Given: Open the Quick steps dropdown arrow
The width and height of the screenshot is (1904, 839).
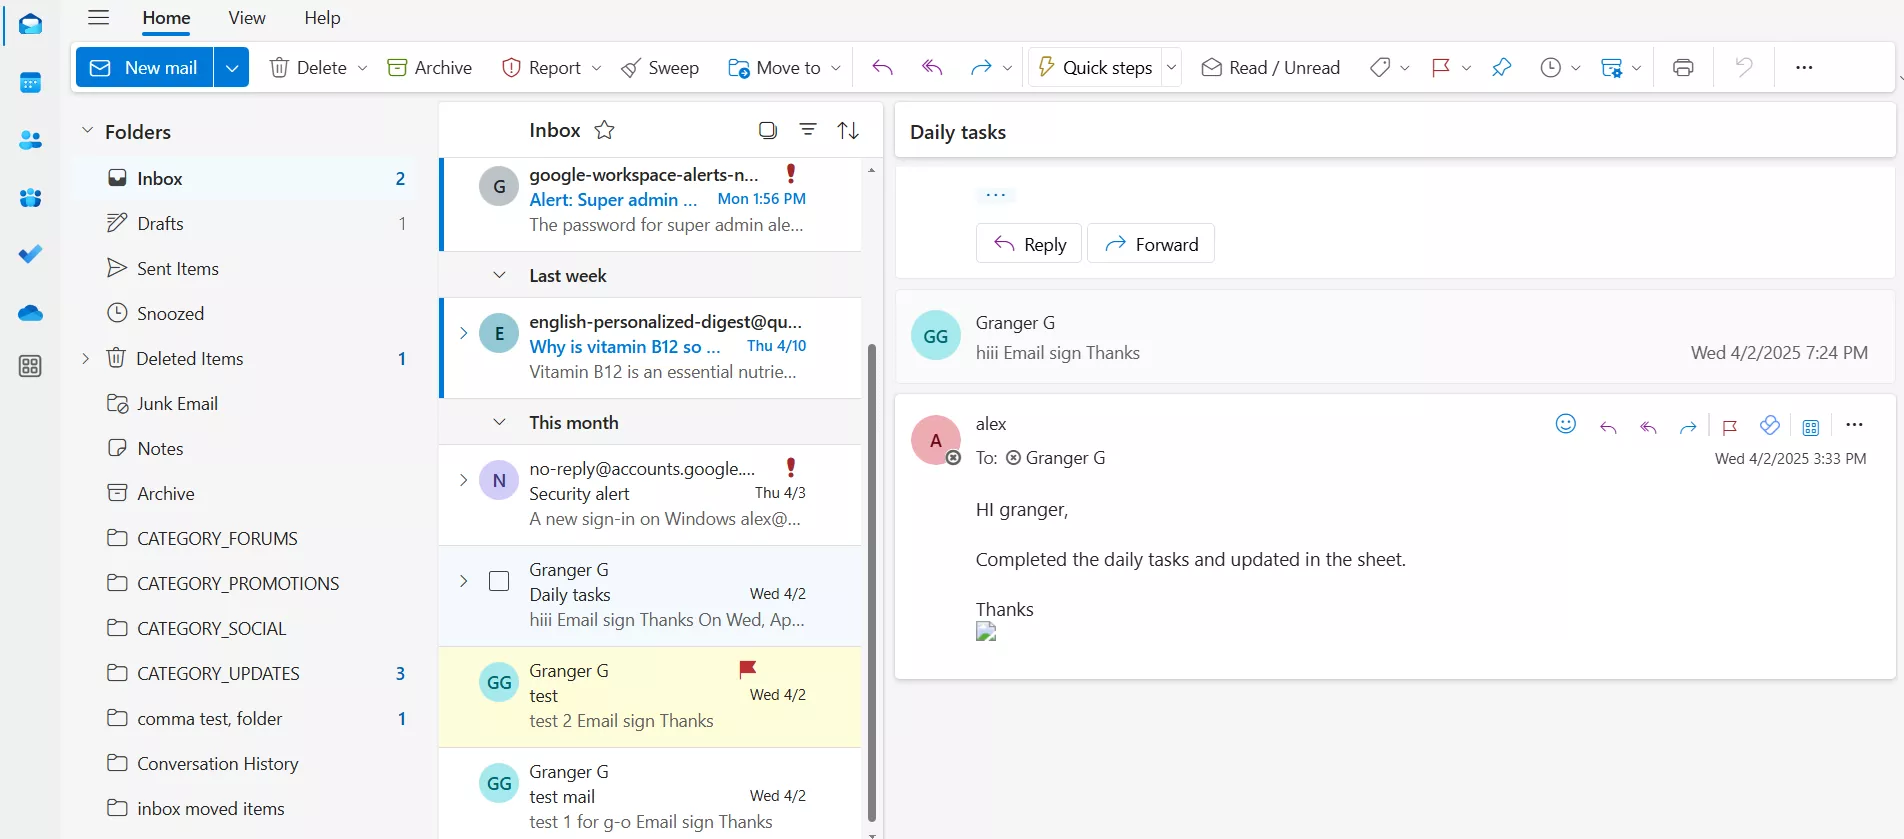Looking at the screenshot, I should (1171, 67).
